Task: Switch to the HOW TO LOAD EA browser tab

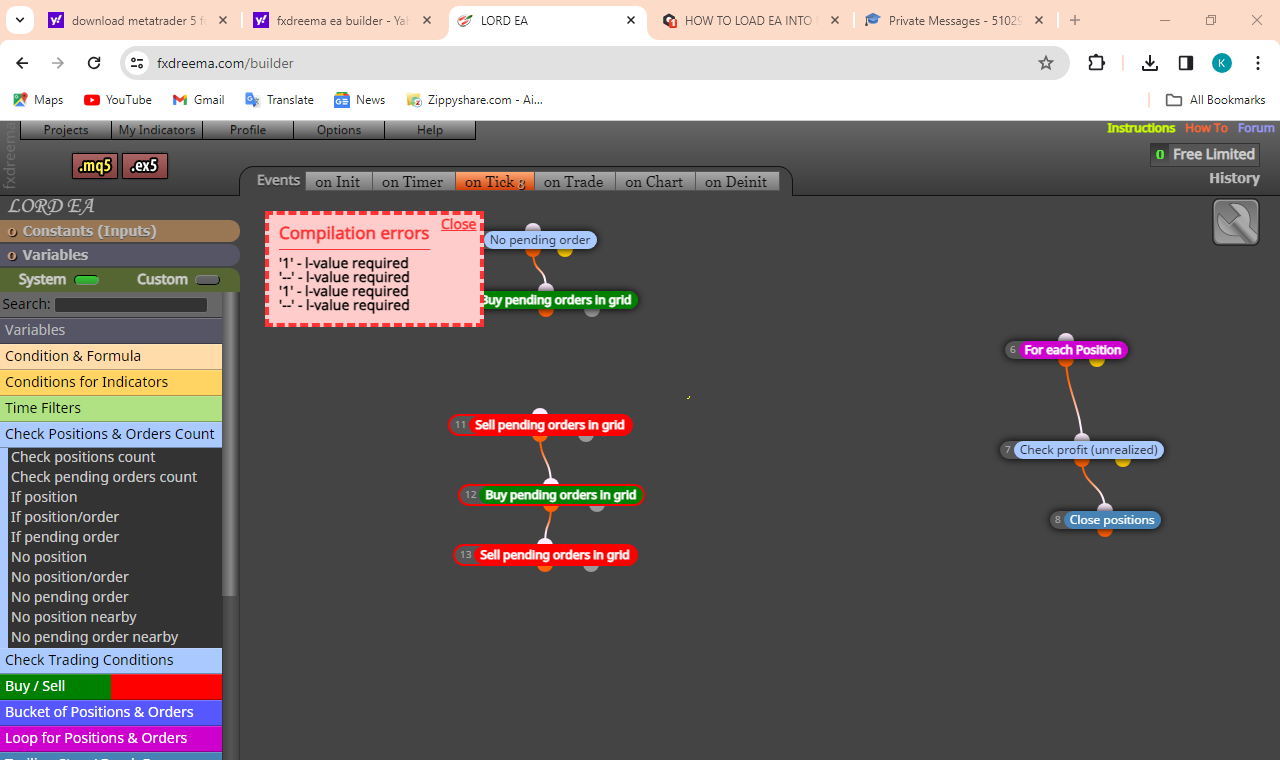Action: [x=750, y=20]
